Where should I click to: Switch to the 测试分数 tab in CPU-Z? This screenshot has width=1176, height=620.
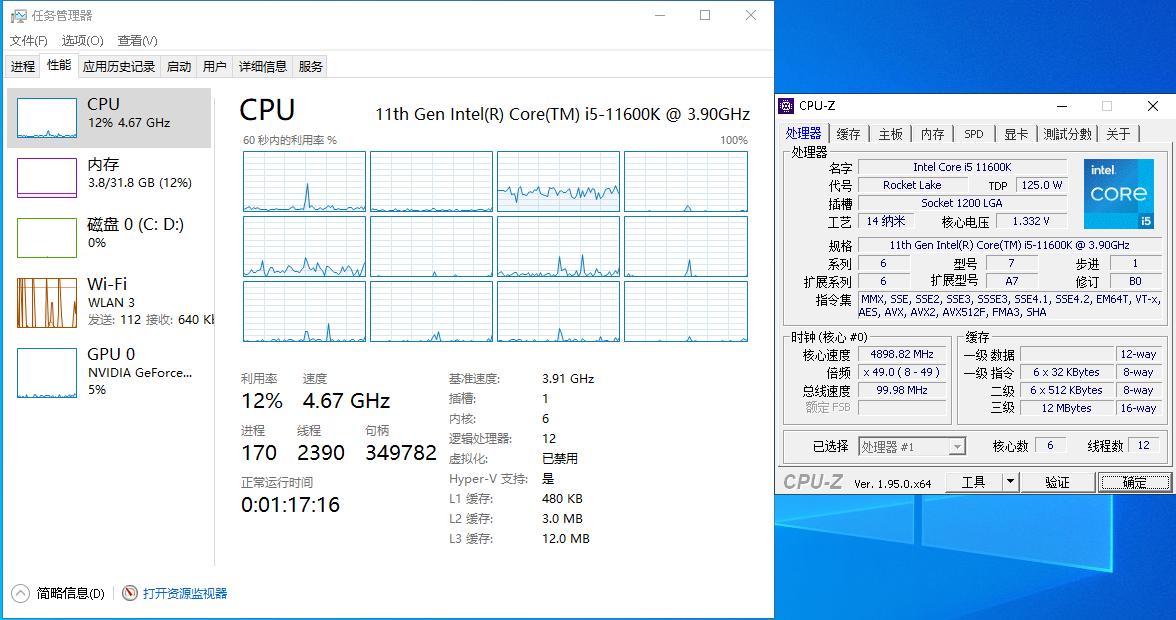click(1067, 134)
